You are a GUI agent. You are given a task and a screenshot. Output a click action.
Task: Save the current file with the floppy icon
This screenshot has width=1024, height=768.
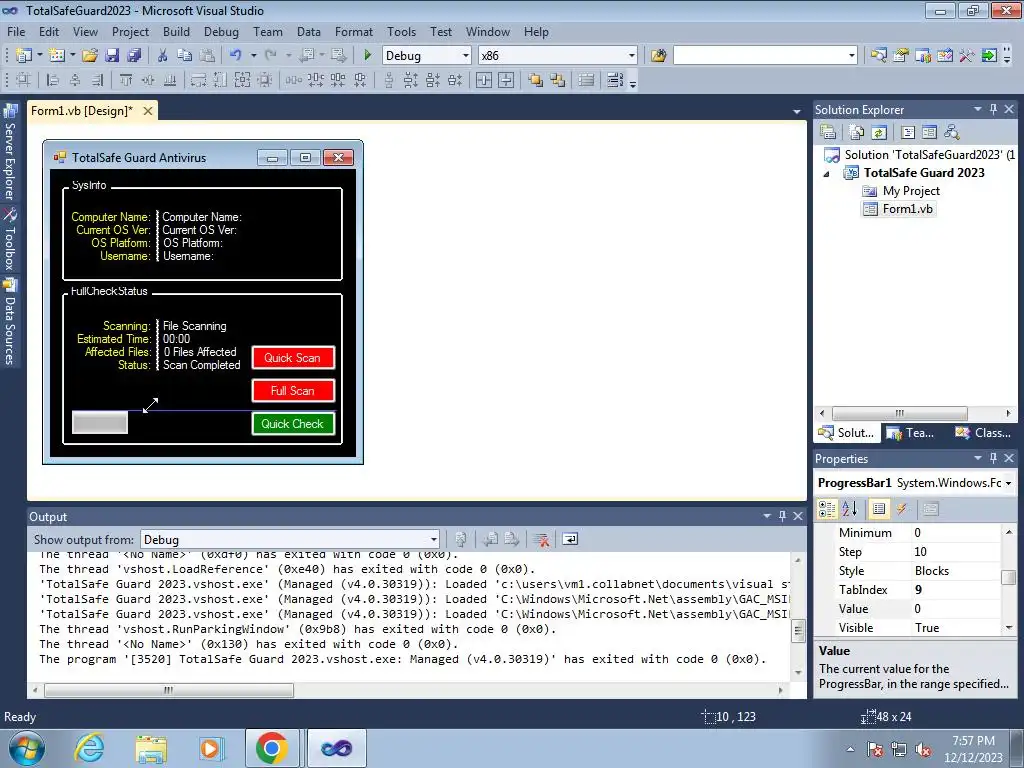[x=112, y=56]
